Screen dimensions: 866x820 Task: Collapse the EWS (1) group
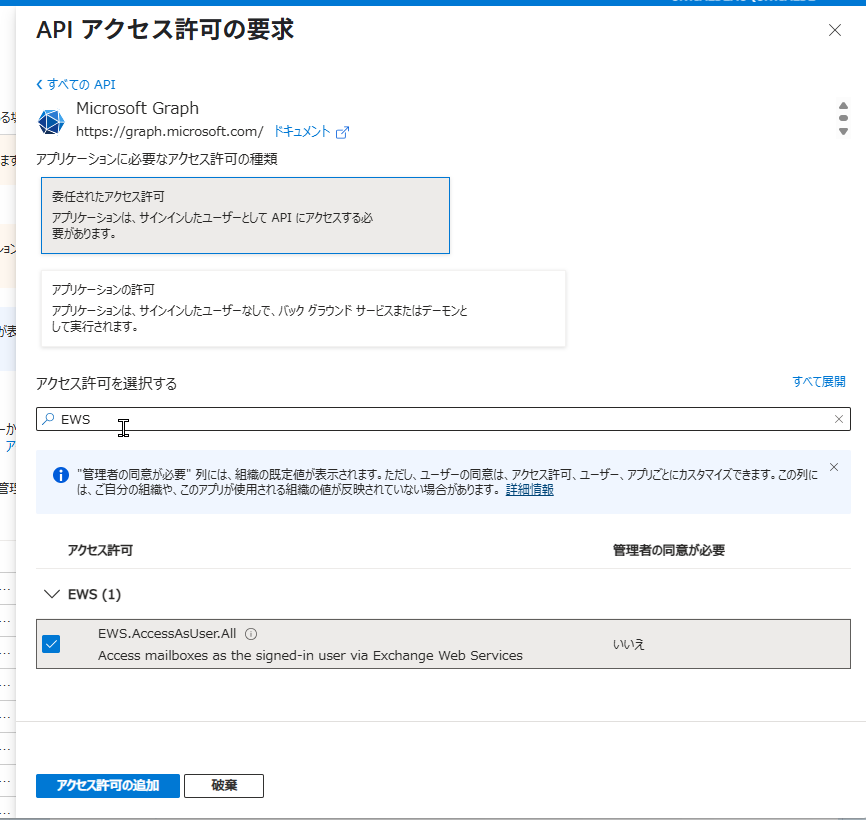coord(52,594)
